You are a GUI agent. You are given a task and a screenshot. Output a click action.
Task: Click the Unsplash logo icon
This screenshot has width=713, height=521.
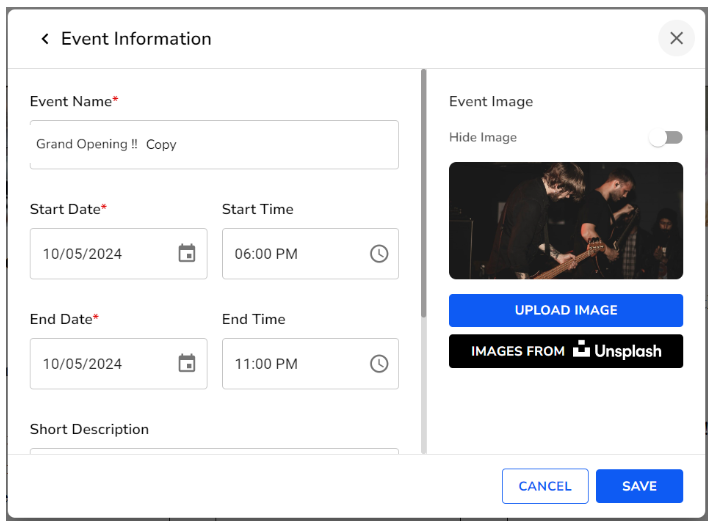click(582, 351)
